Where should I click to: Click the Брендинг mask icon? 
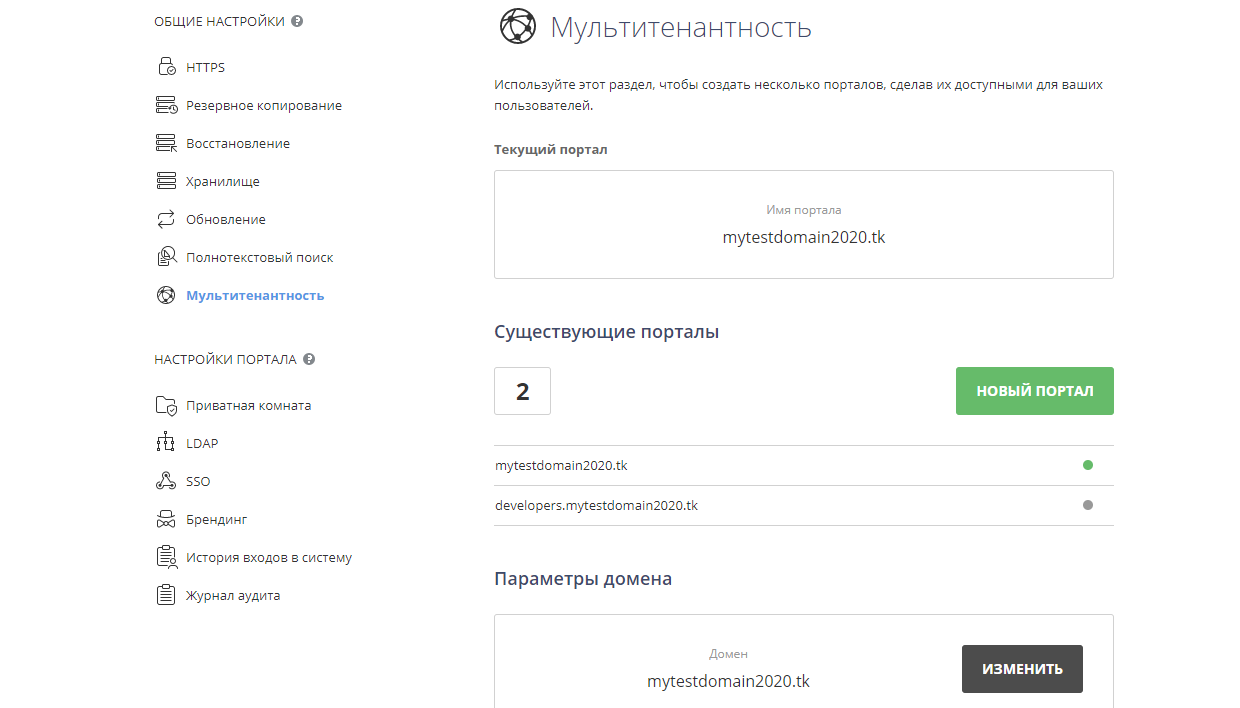point(166,519)
